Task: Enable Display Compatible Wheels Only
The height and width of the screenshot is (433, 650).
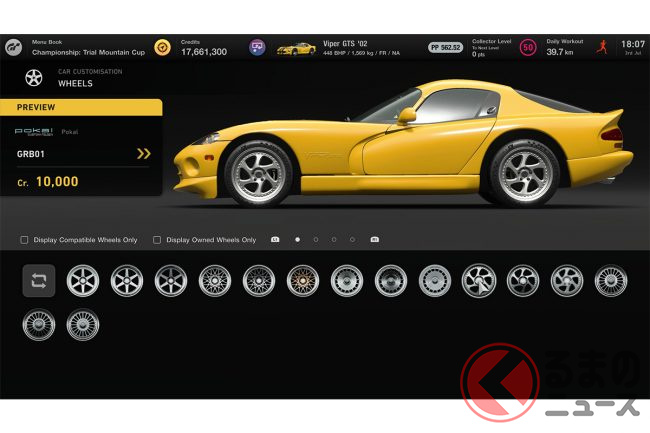Action: pos(25,240)
